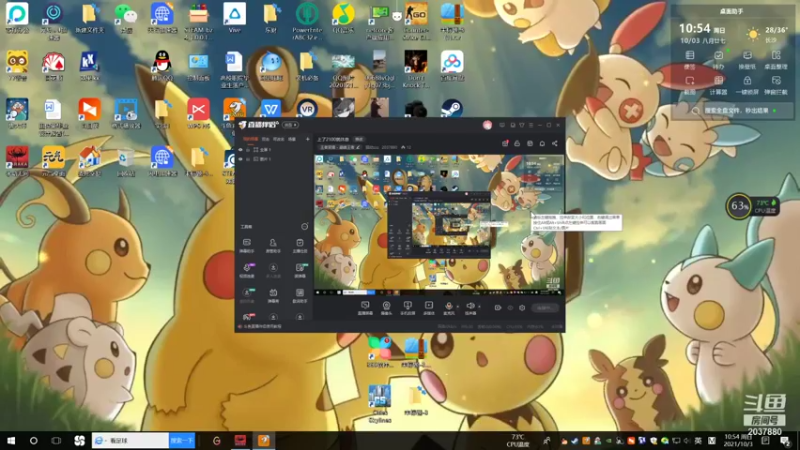Image resolution: width=800 pixels, height=450 pixels.
Task: Expand speaker options arrow in Douyu
Action: pyautogui.click(x=479, y=307)
